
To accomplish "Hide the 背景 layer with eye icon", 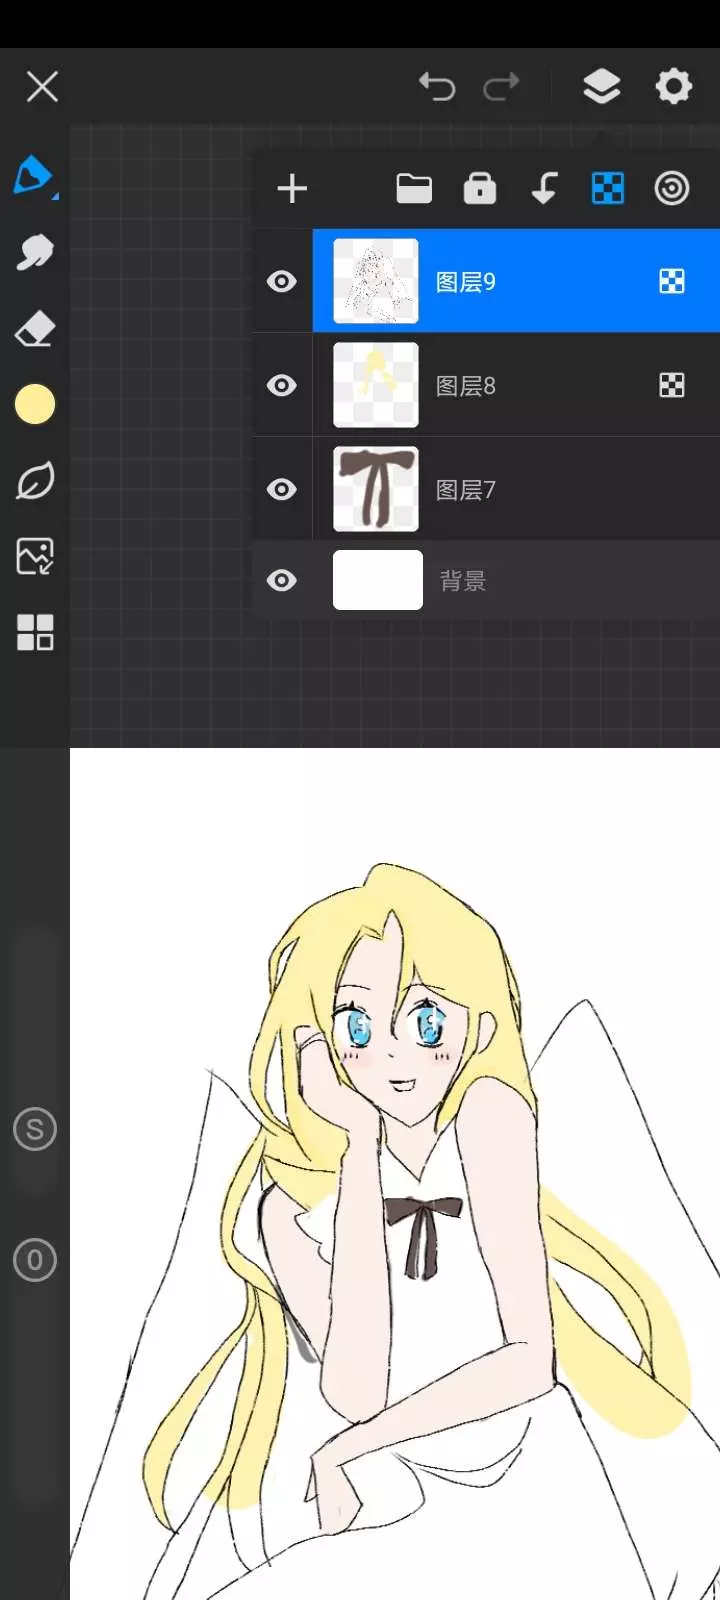I will tap(282, 580).
